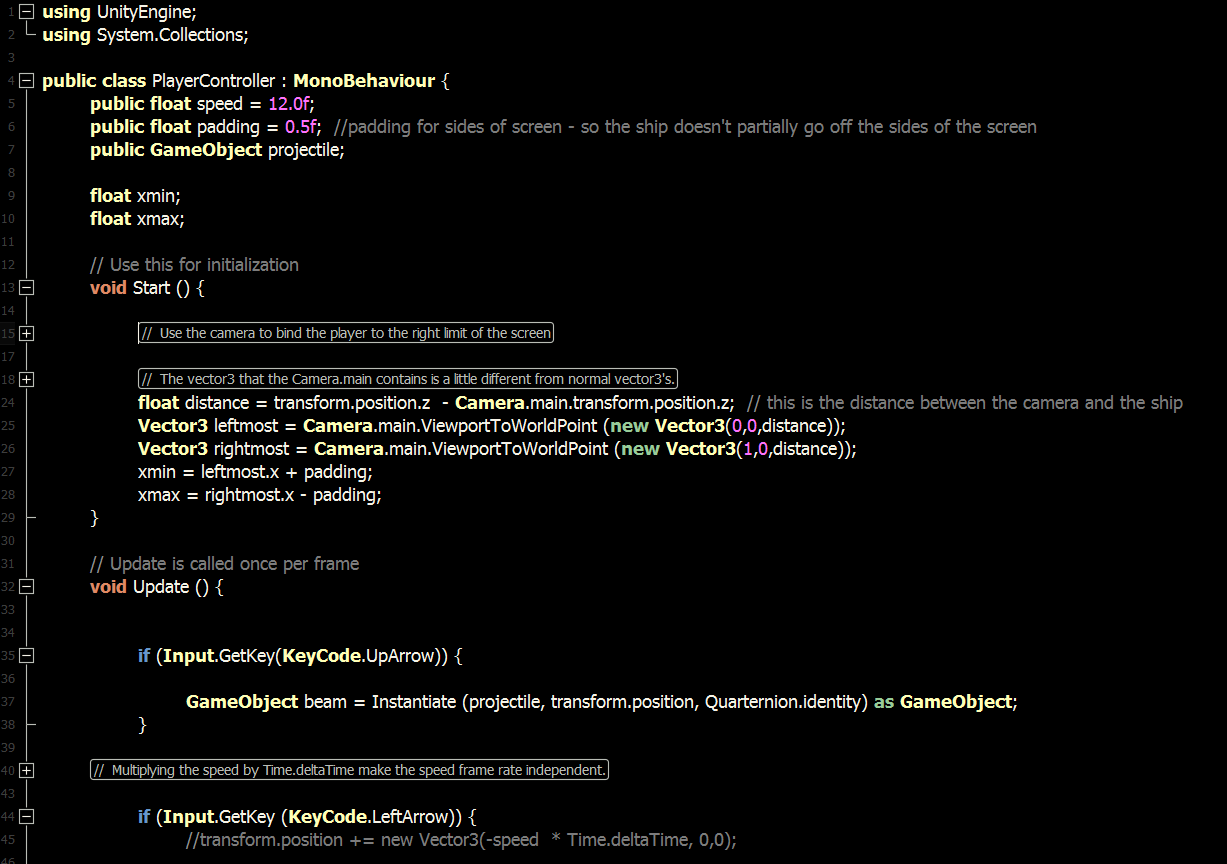
Task: Expand the collapsed vector3 explanation comment box
Action: (x=407, y=378)
